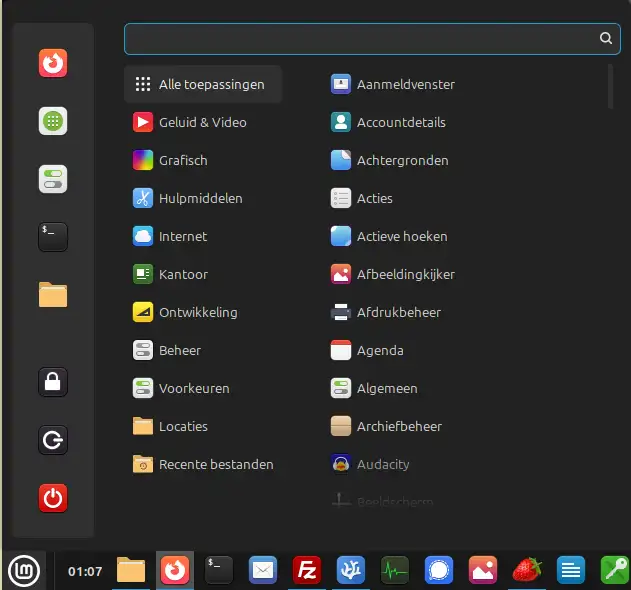
Task: Launch Afbeeldingkijker image viewer
Action: click(405, 274)
